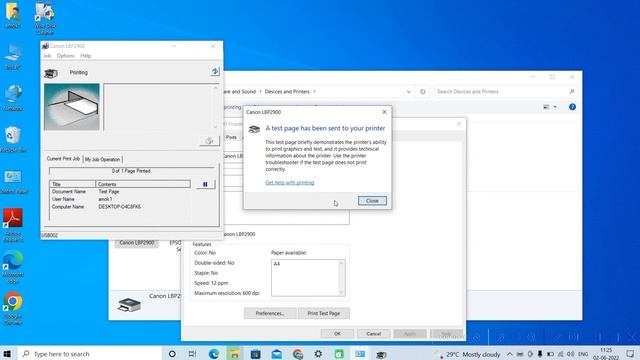The image size is (640, 360).
Task: Expand chevron after Devices and Printers breadcrumb
Action: coord(314,91)
